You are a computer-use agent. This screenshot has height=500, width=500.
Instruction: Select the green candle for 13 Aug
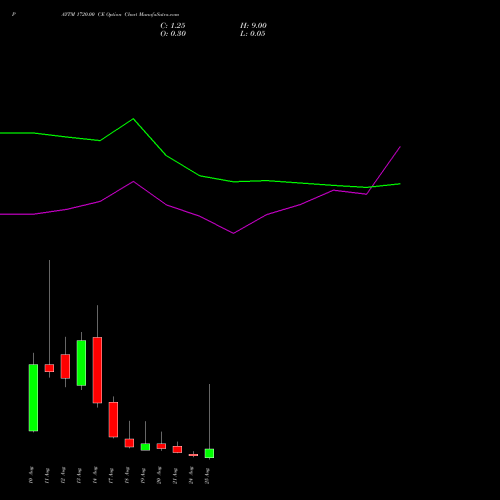pyautogui.click(x=81, y=363)
